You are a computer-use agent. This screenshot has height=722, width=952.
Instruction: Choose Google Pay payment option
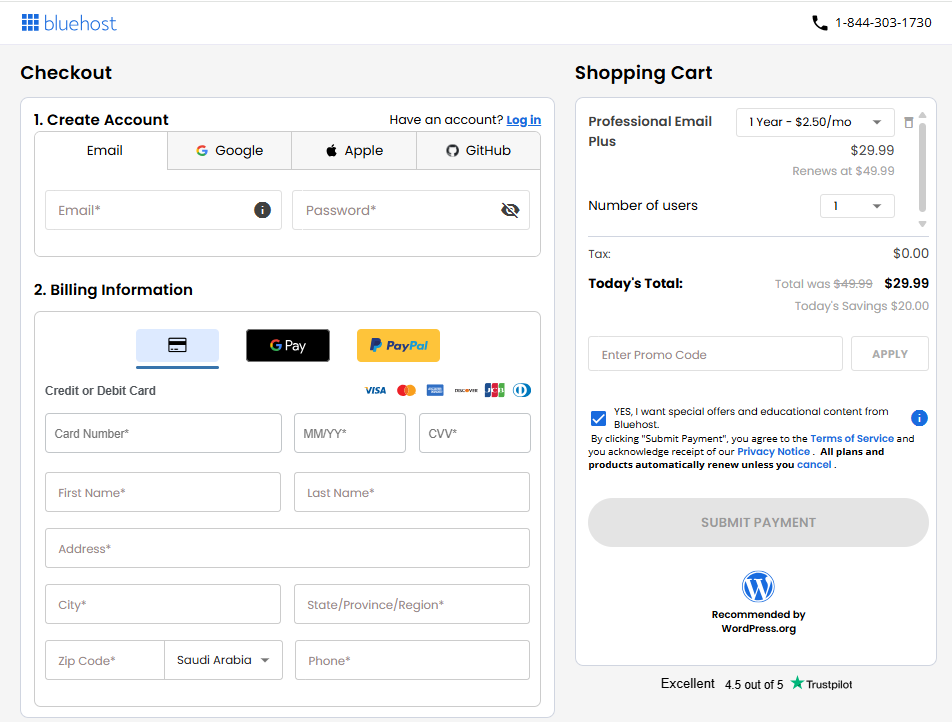tap(288, 346)
